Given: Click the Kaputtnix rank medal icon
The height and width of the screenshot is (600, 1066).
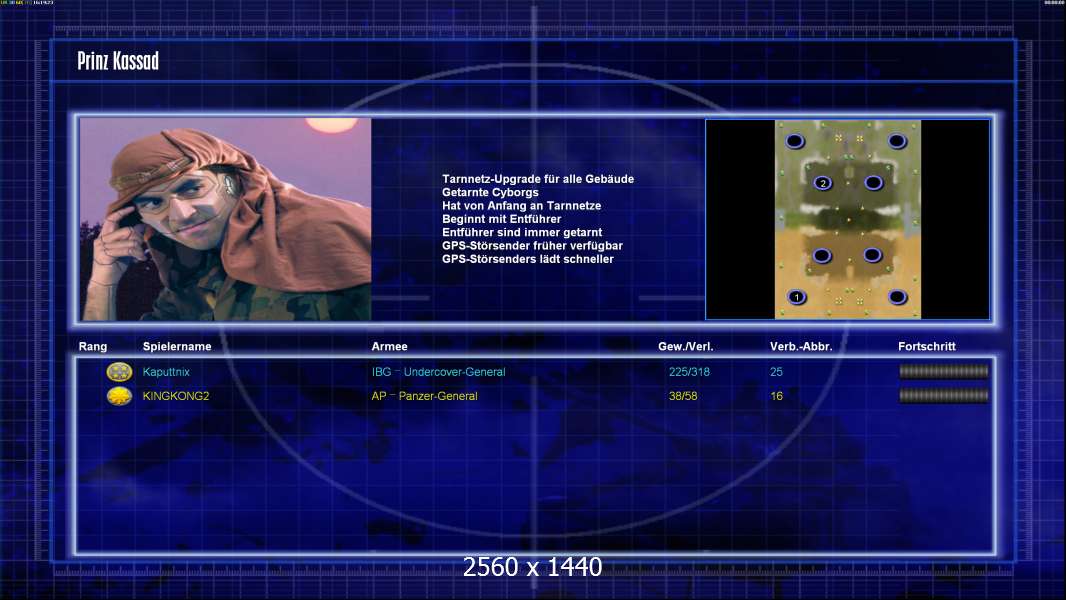Looking at the screenshot, I should click(x=119, y=371).
